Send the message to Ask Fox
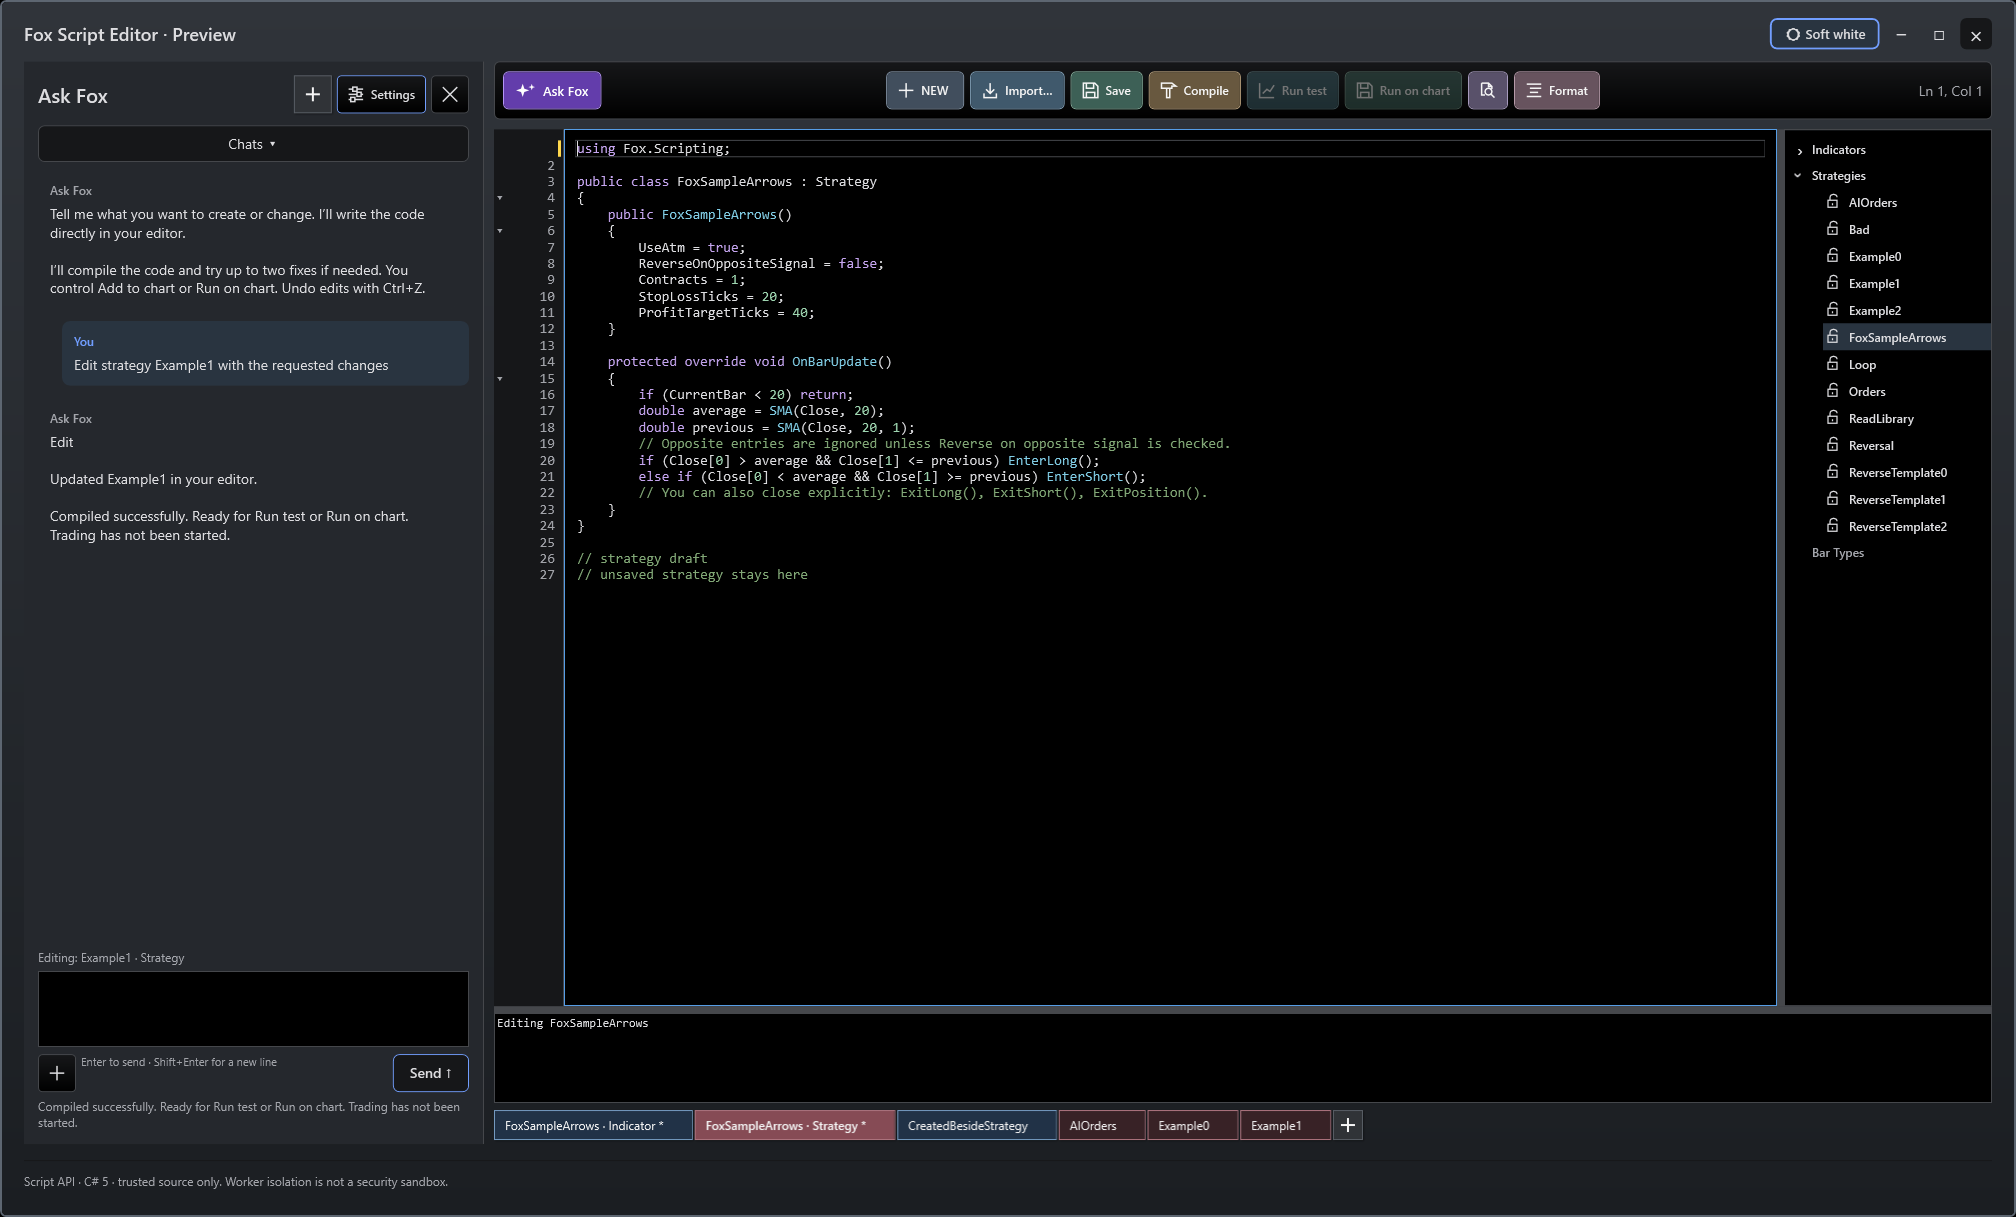Viewport: 2016px width, 1217px height. pos(430,1073)
